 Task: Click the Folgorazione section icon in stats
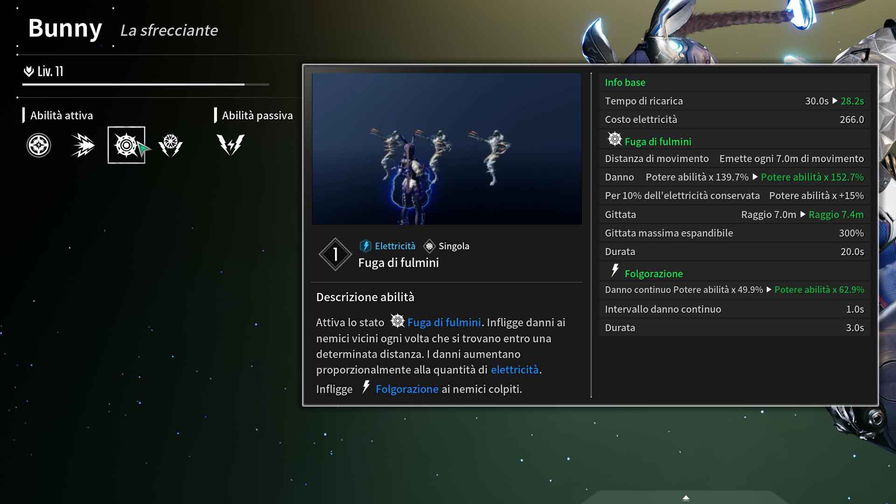(x=614, y=271)
